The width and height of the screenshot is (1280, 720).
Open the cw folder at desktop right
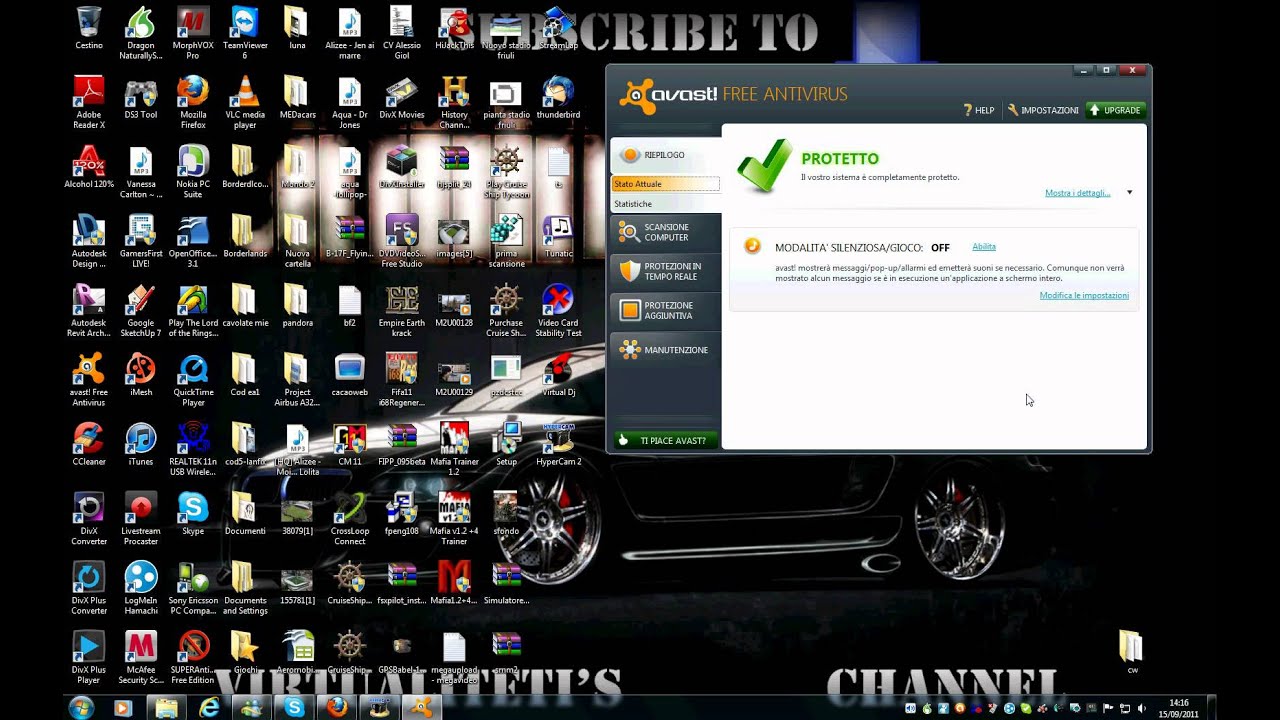click(x=1131, y=651)
